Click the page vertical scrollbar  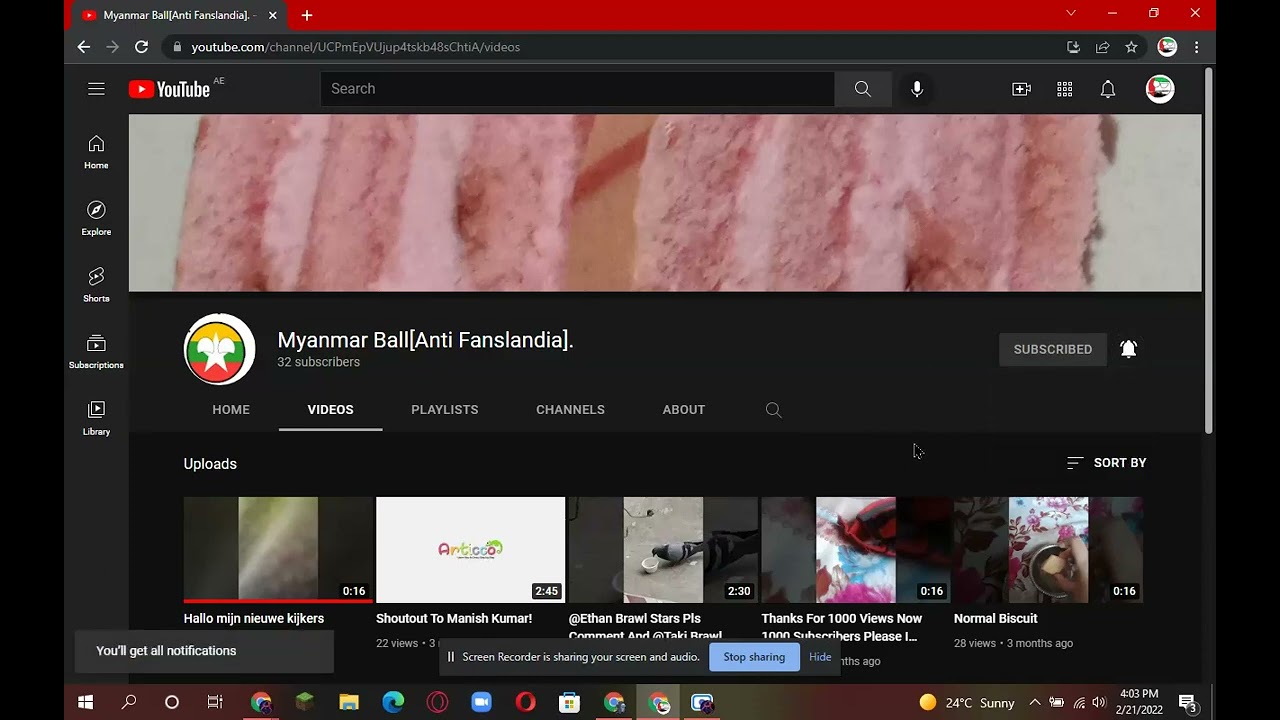pyautogui.click(x=1208, y=250)
